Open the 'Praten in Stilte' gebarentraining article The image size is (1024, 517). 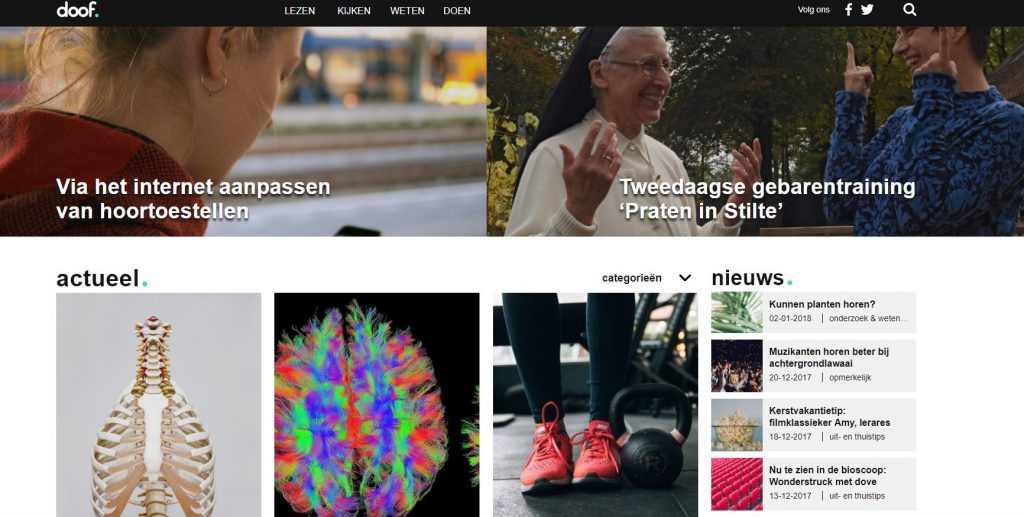click(x=767, y=198)
